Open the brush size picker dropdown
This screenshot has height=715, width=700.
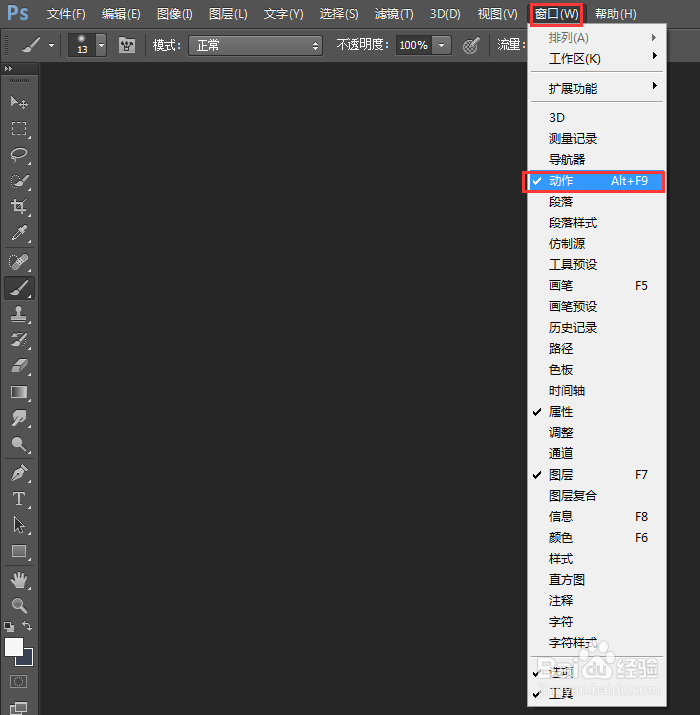[x=101, y=45]
